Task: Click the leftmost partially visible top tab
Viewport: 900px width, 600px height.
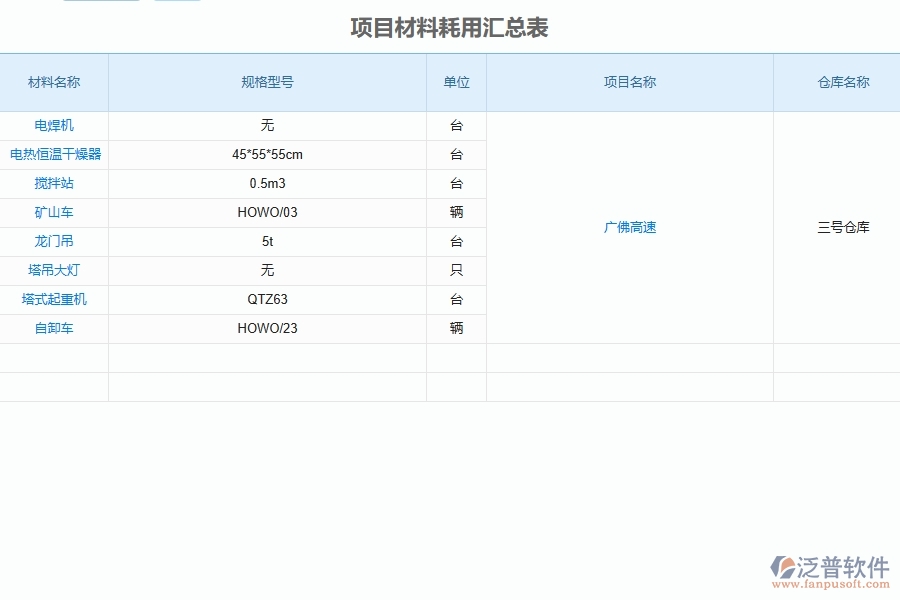Action: pos(100,3)
